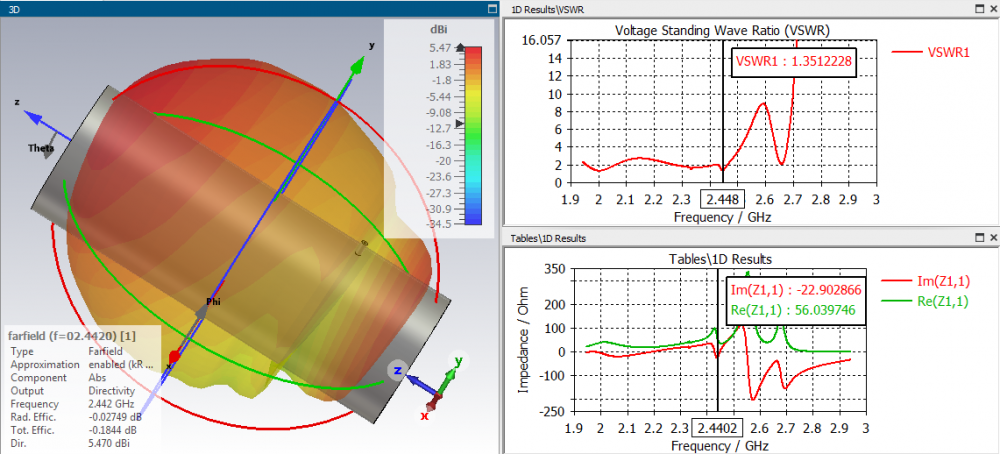
Task: Close the Tables\1D Results window
Action: coord(994,238)
